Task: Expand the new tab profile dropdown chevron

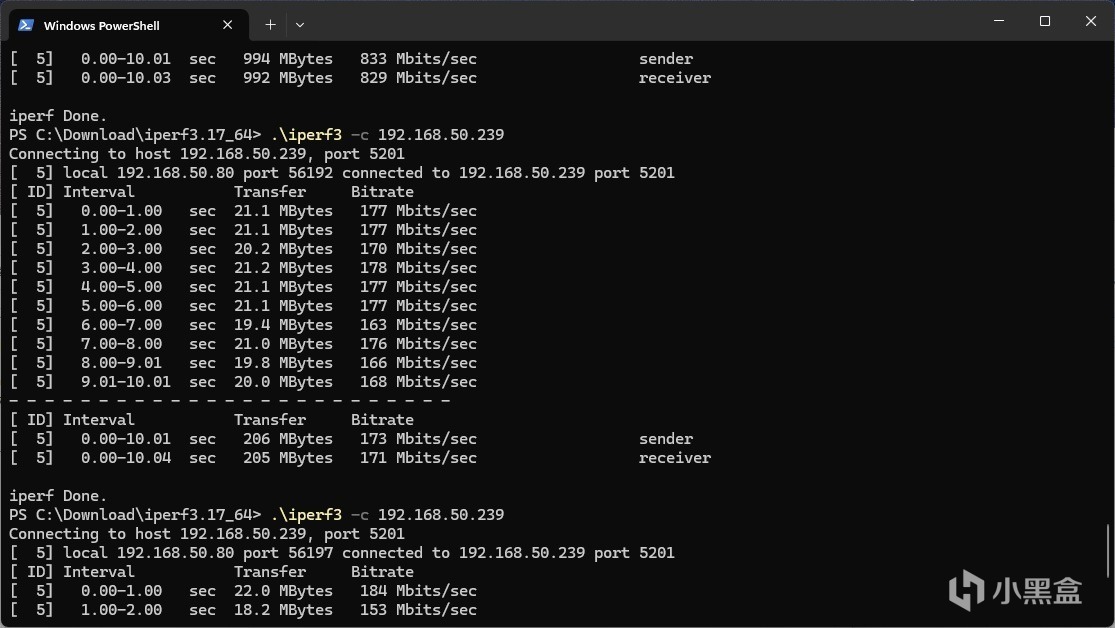Action: [300, 24]
